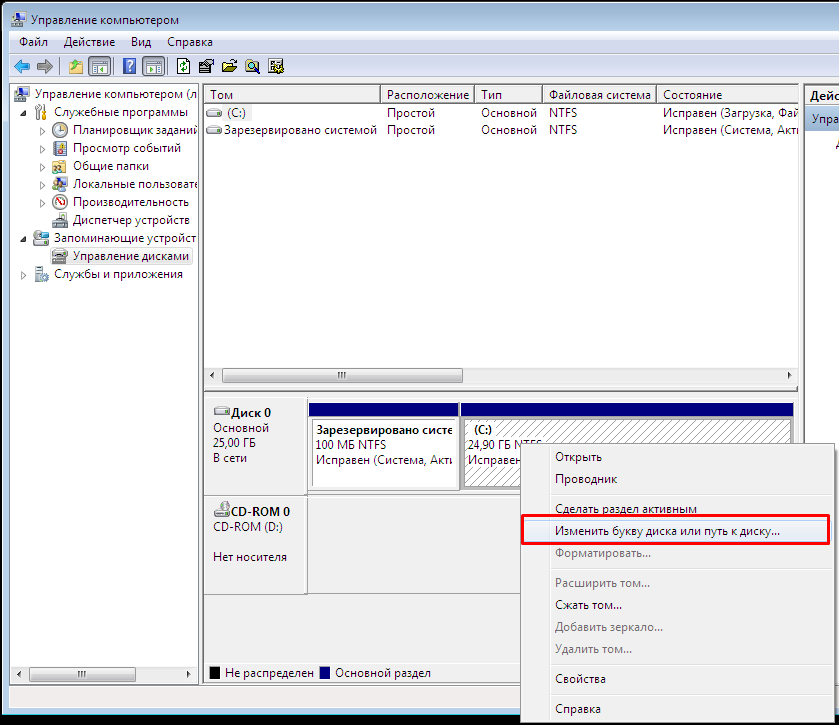Click the blue Основной раздел legend swatch

324,673
